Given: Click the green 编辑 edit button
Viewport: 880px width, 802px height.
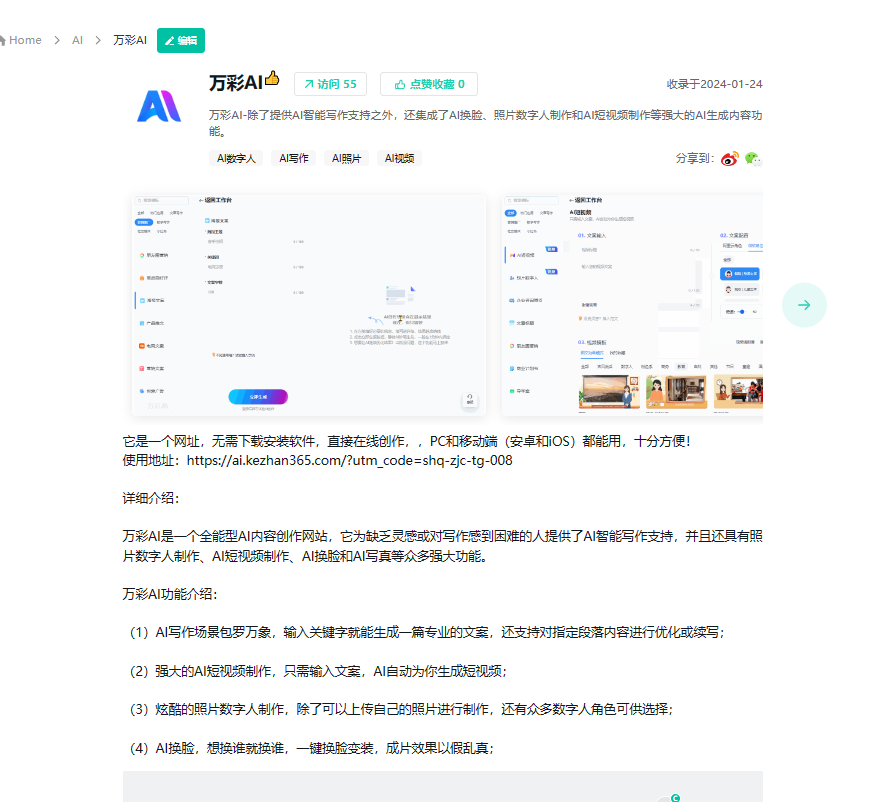Looking at the screenshot, I should coord(181,40).
